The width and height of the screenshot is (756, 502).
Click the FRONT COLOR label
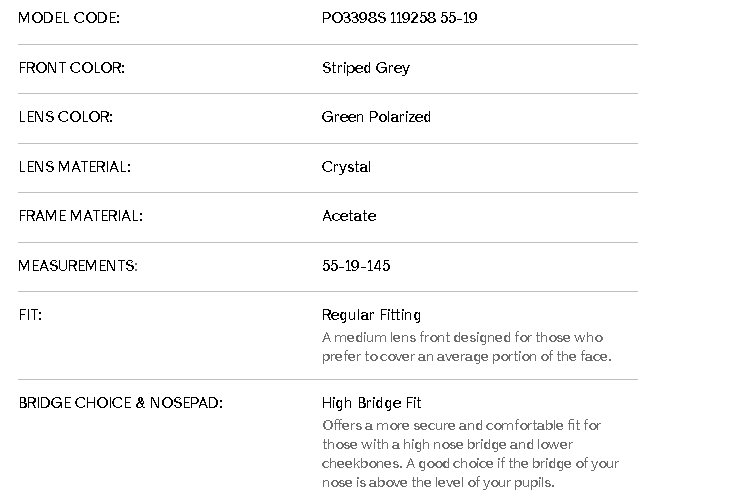(71, 68)
